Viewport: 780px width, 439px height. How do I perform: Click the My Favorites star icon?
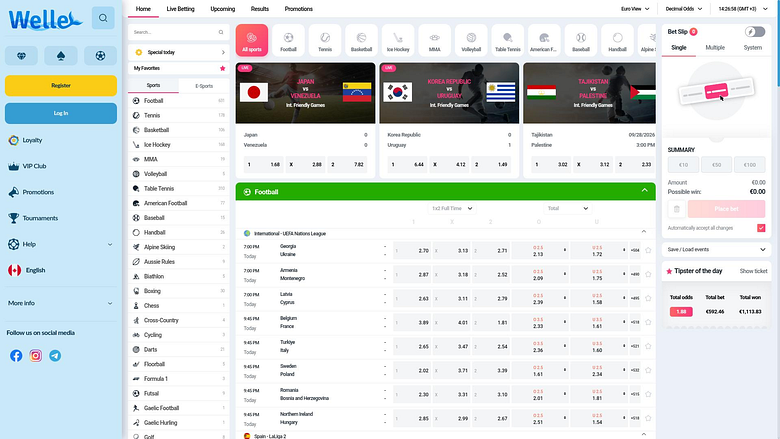[x=222, y=68]
